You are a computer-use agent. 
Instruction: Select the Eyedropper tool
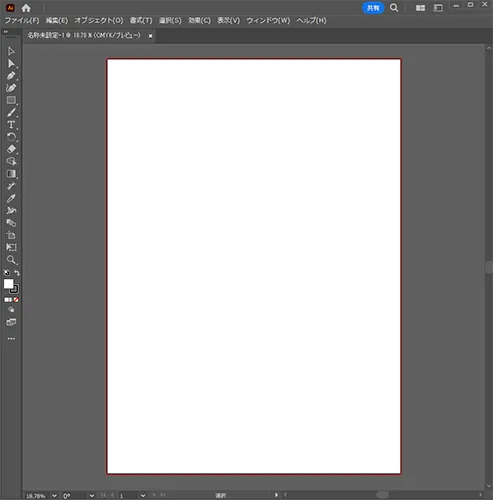pos(11,198)
